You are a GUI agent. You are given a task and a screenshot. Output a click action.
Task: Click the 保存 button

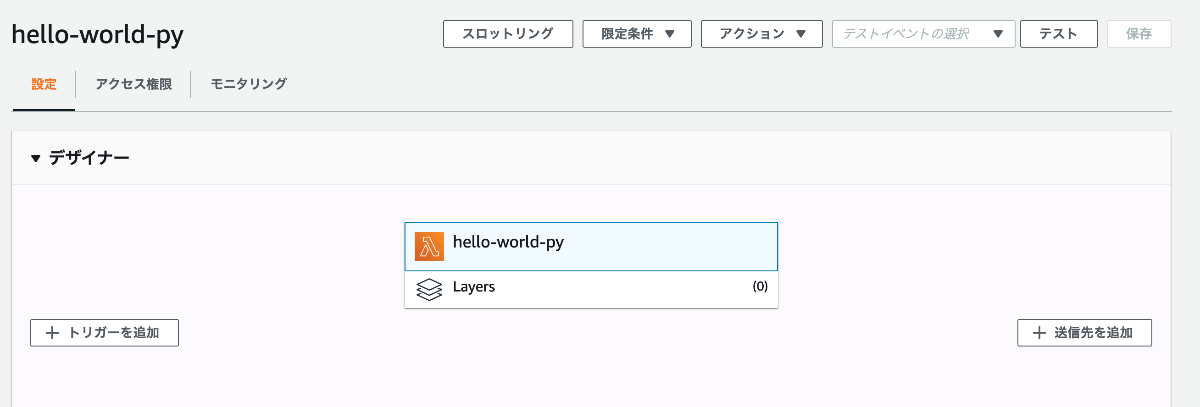[x=1139, y=34]
